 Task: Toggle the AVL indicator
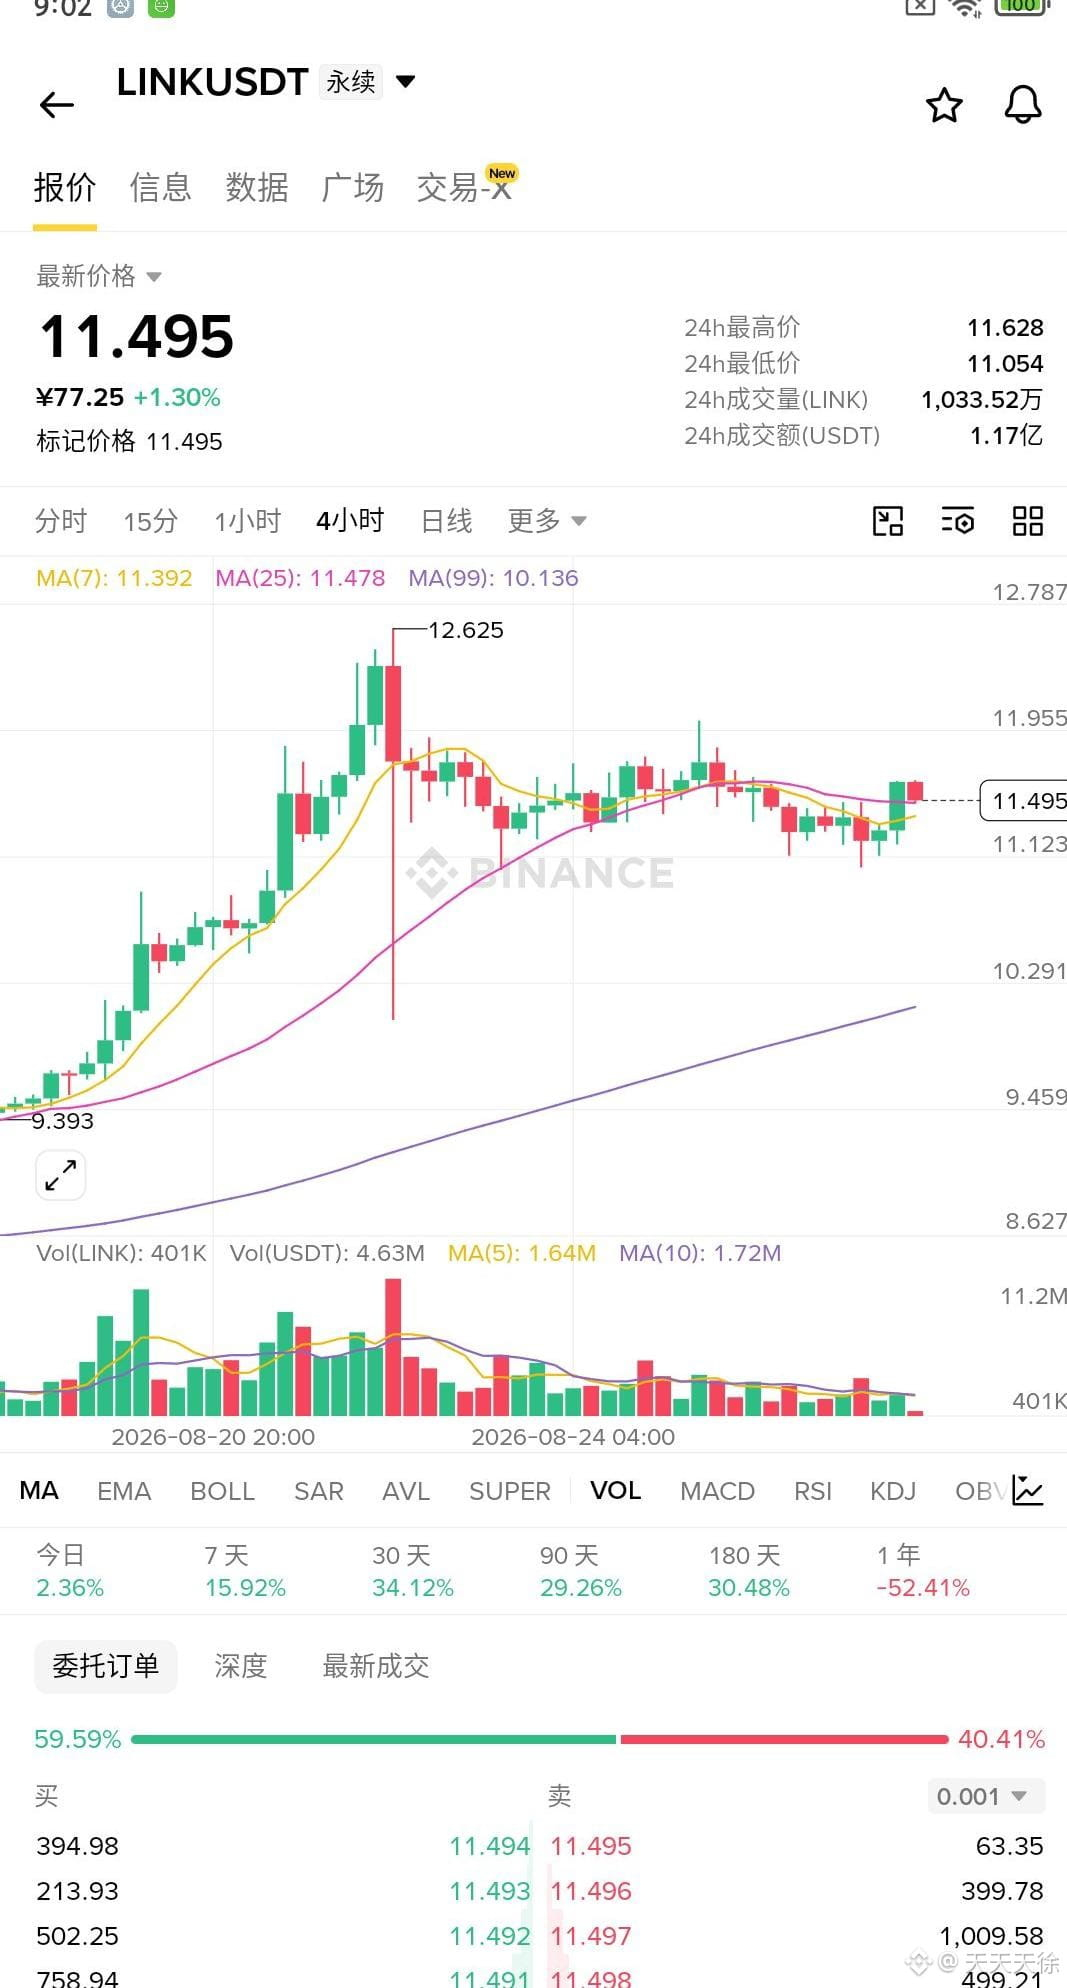(406, 1491)
